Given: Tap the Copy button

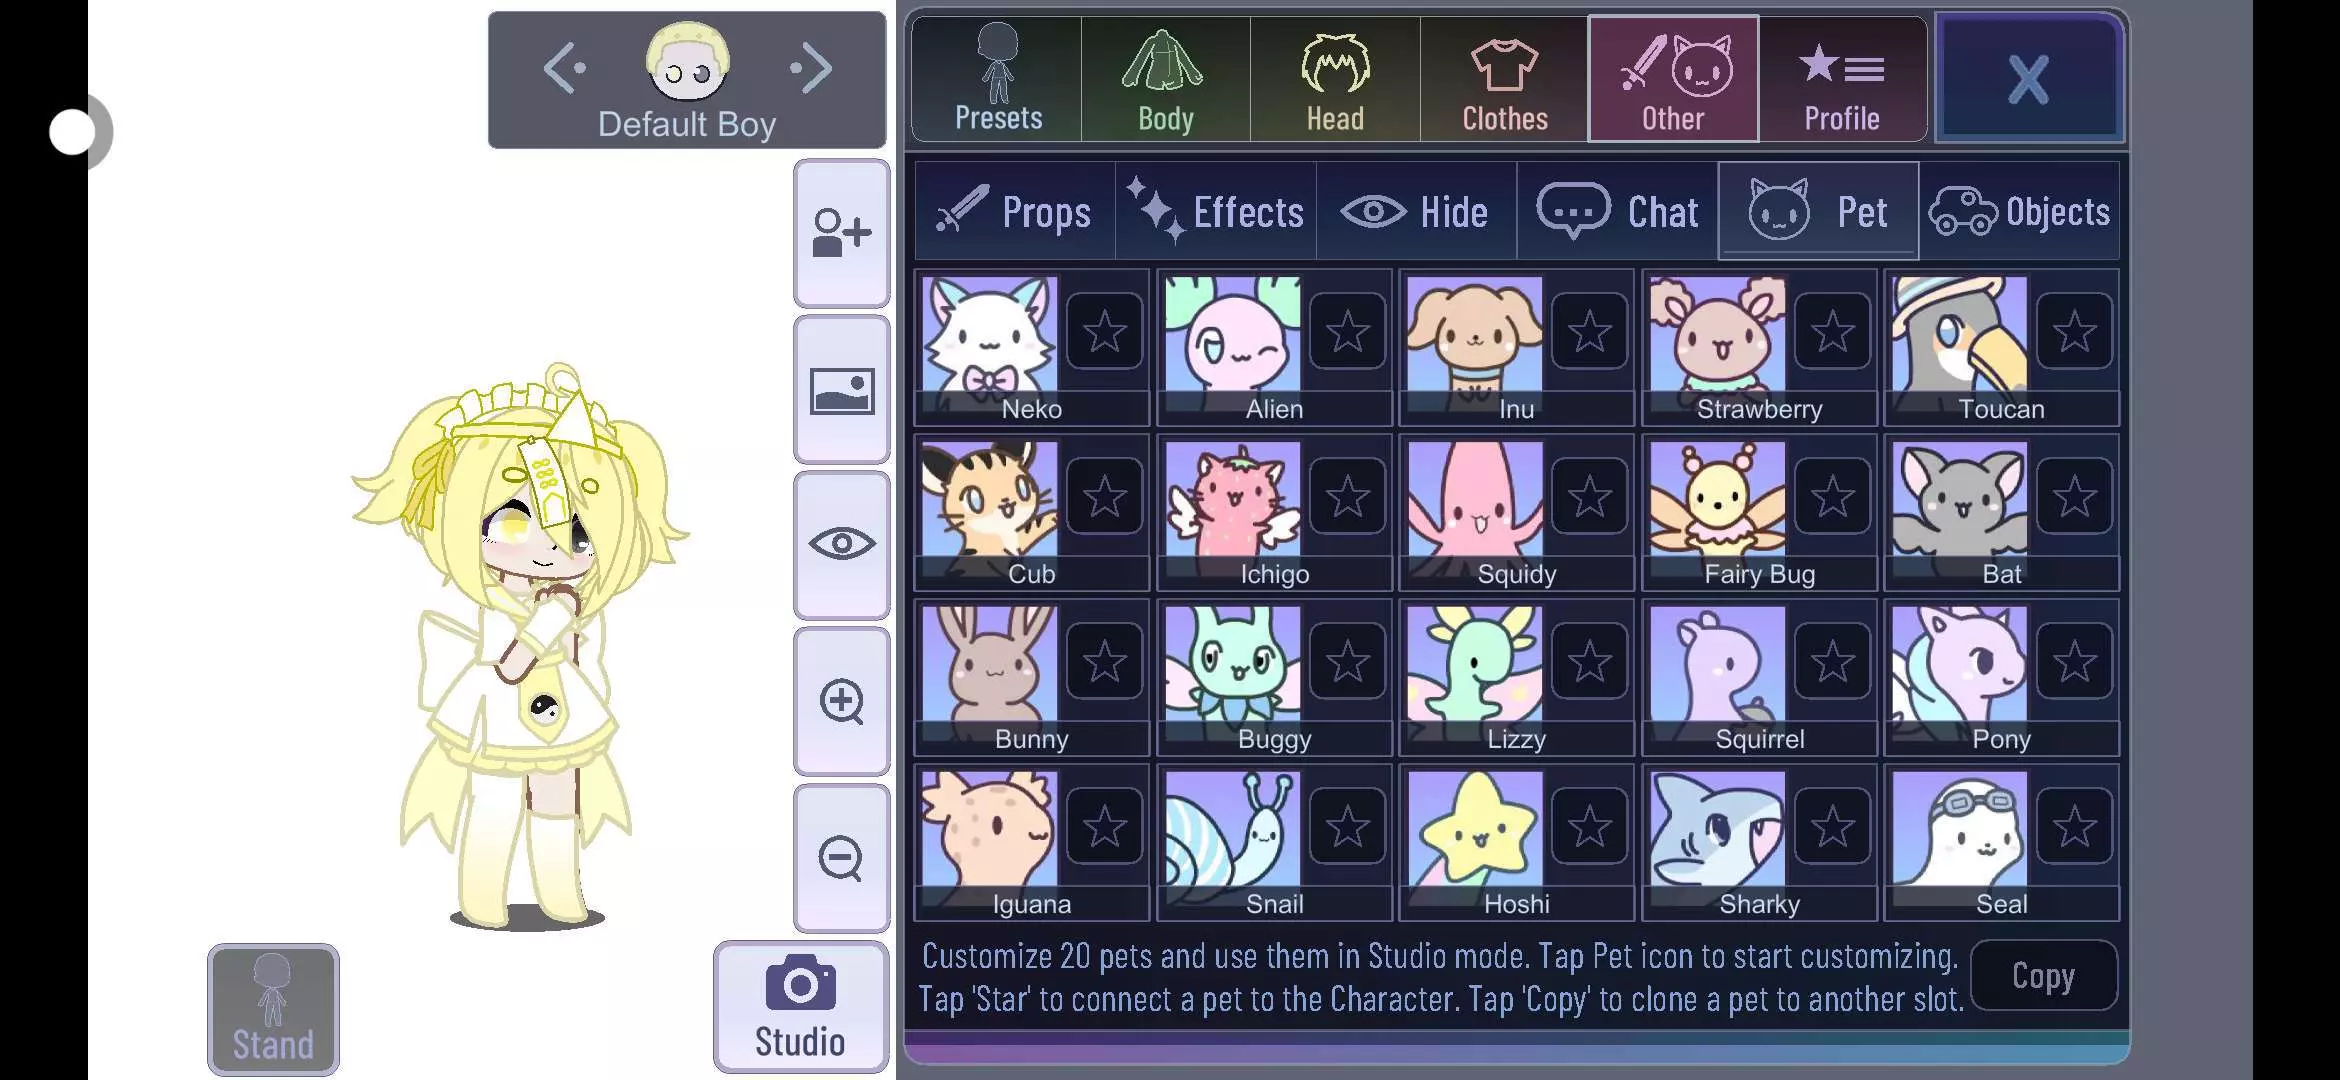Looking at the screenshot, I should click(x=2044, y=976).
